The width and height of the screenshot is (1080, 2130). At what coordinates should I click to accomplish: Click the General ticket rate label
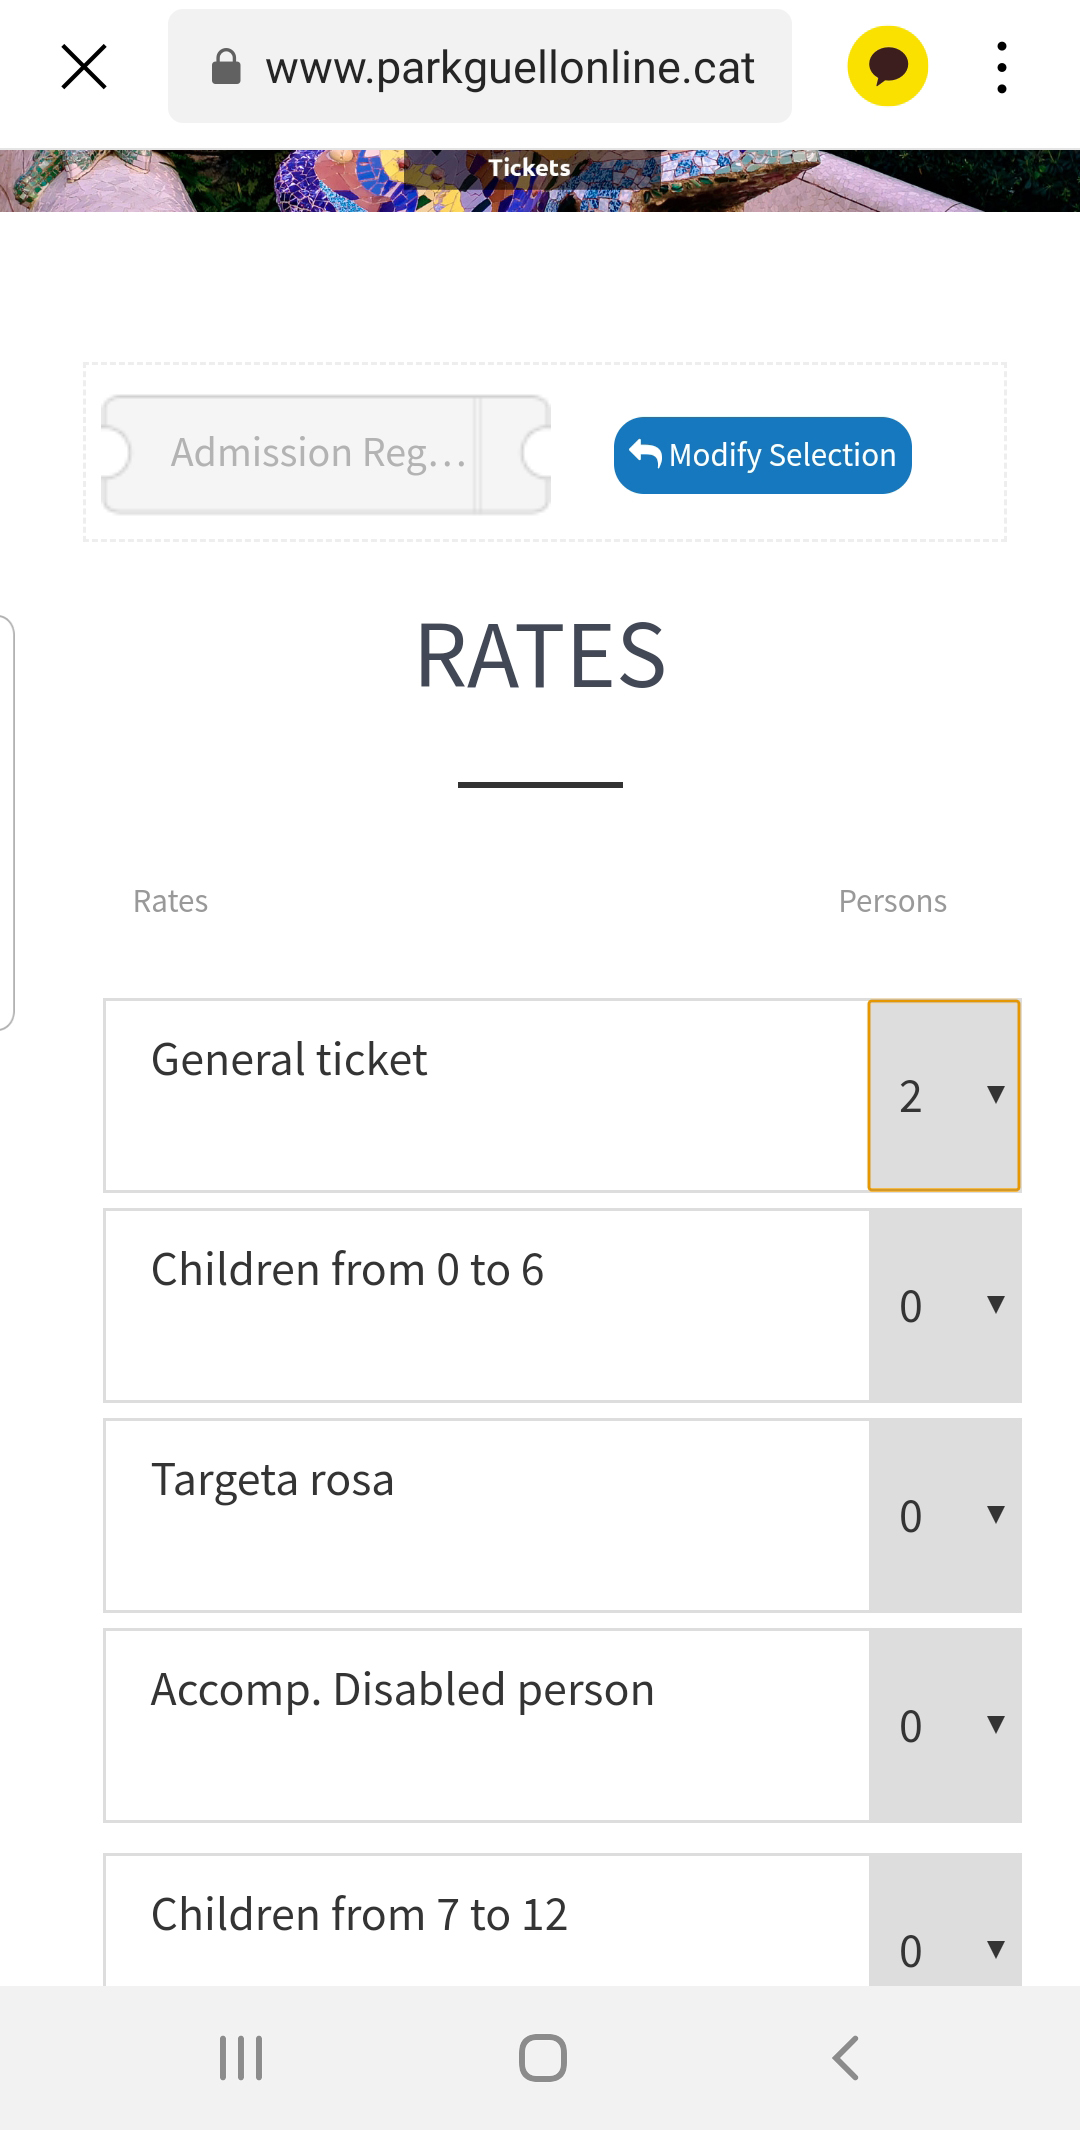pyautogui.click(x=289, y=1059)
